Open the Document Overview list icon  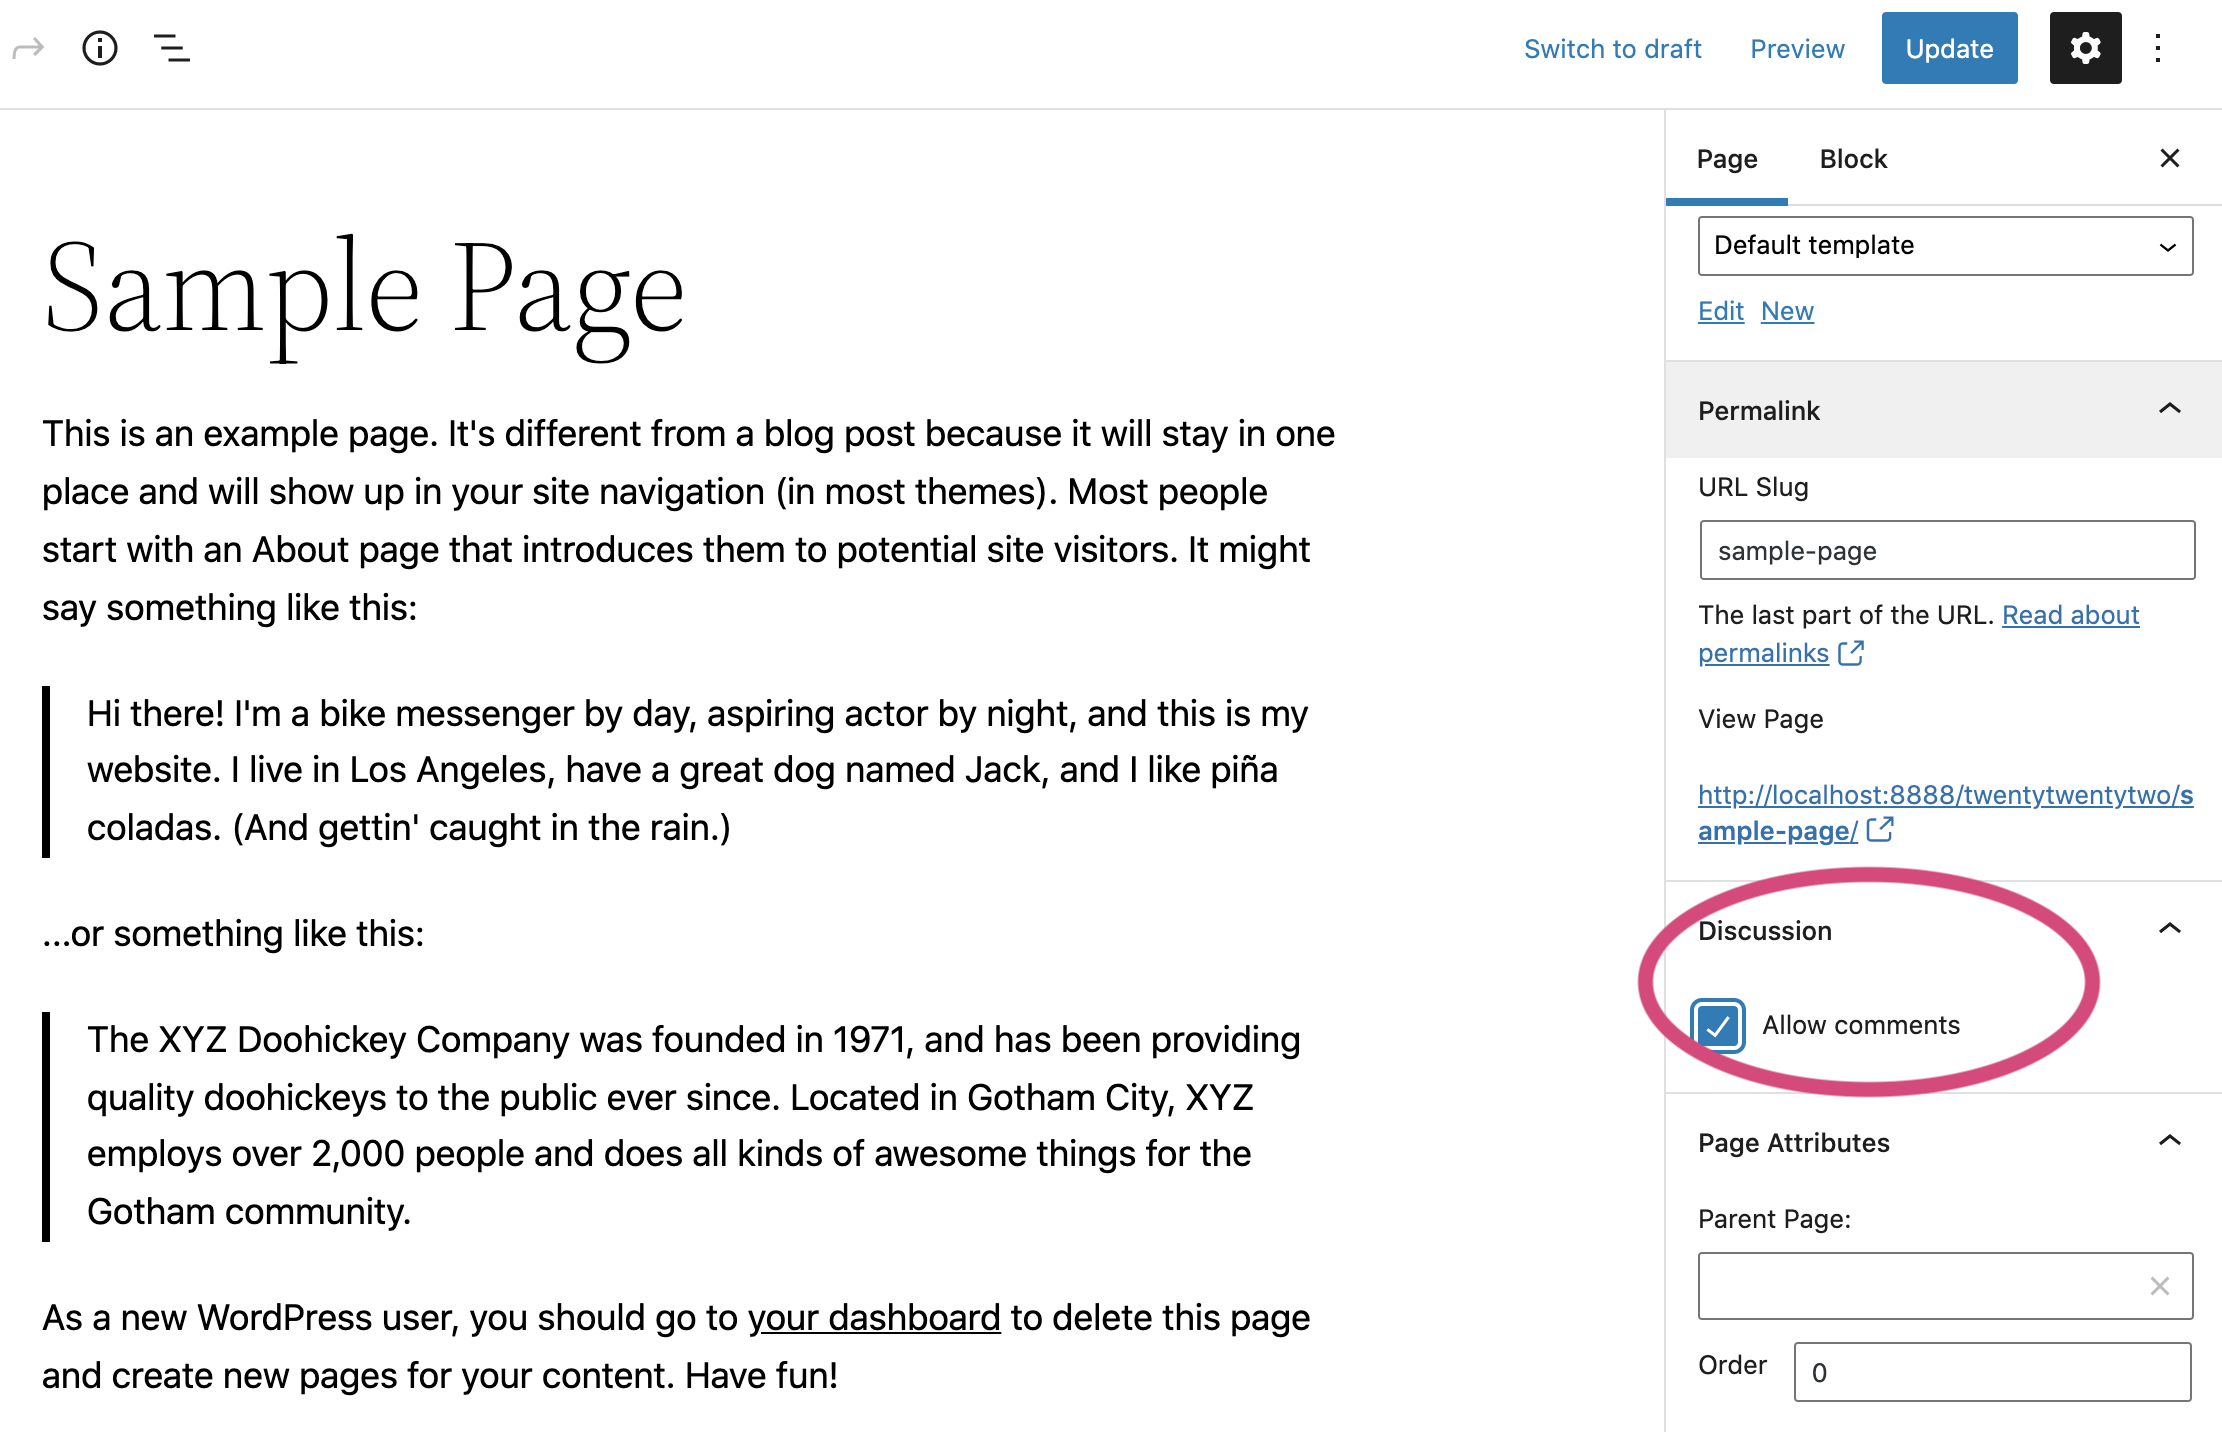[x=170, y=47]
